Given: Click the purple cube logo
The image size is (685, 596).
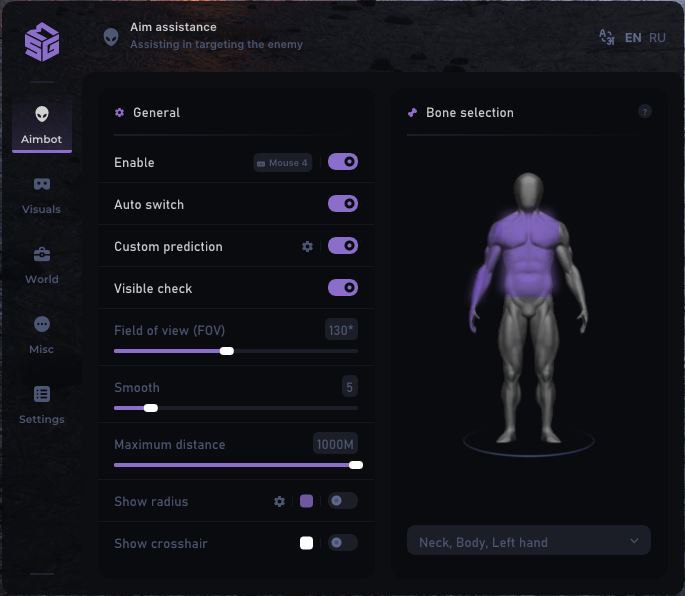Looking at the screenshot, I should (x=42, y=42).
